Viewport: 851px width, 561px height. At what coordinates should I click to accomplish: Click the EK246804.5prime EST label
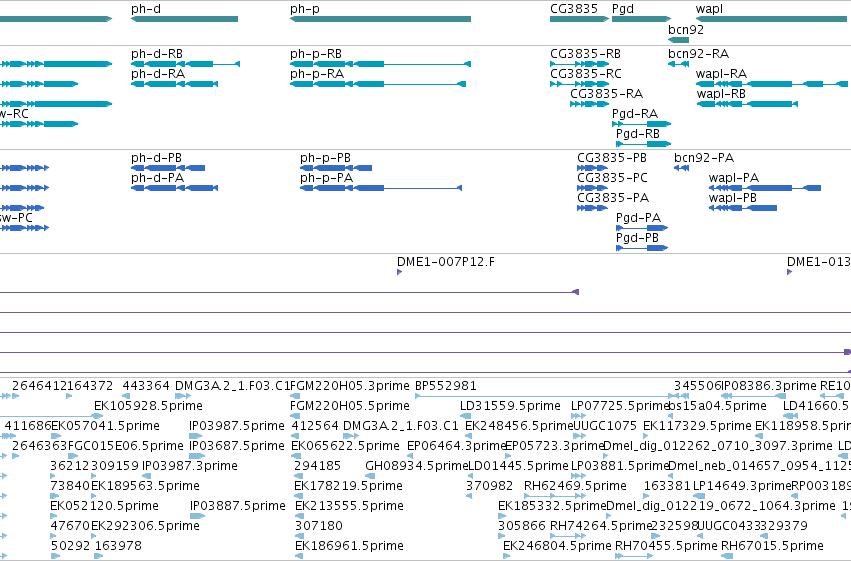557,546
